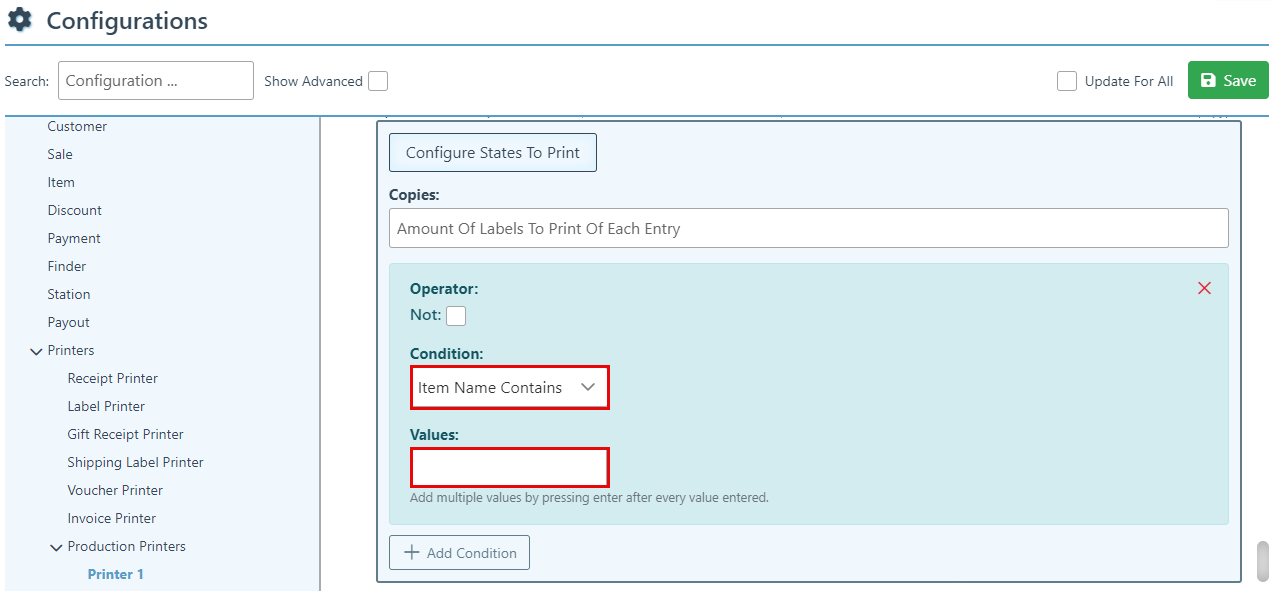Click the vertical scrollbar thumb
The width and height of the screenshot is (1273, 591).
tap(1262, 560)
